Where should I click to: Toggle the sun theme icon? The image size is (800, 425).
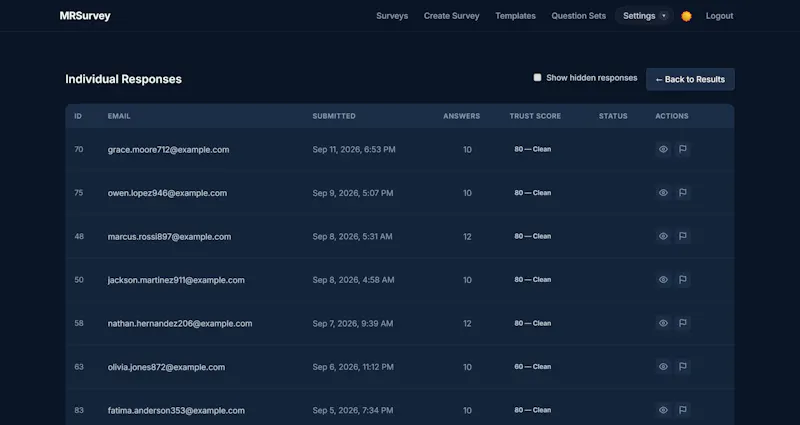click(x=686, y=16)
